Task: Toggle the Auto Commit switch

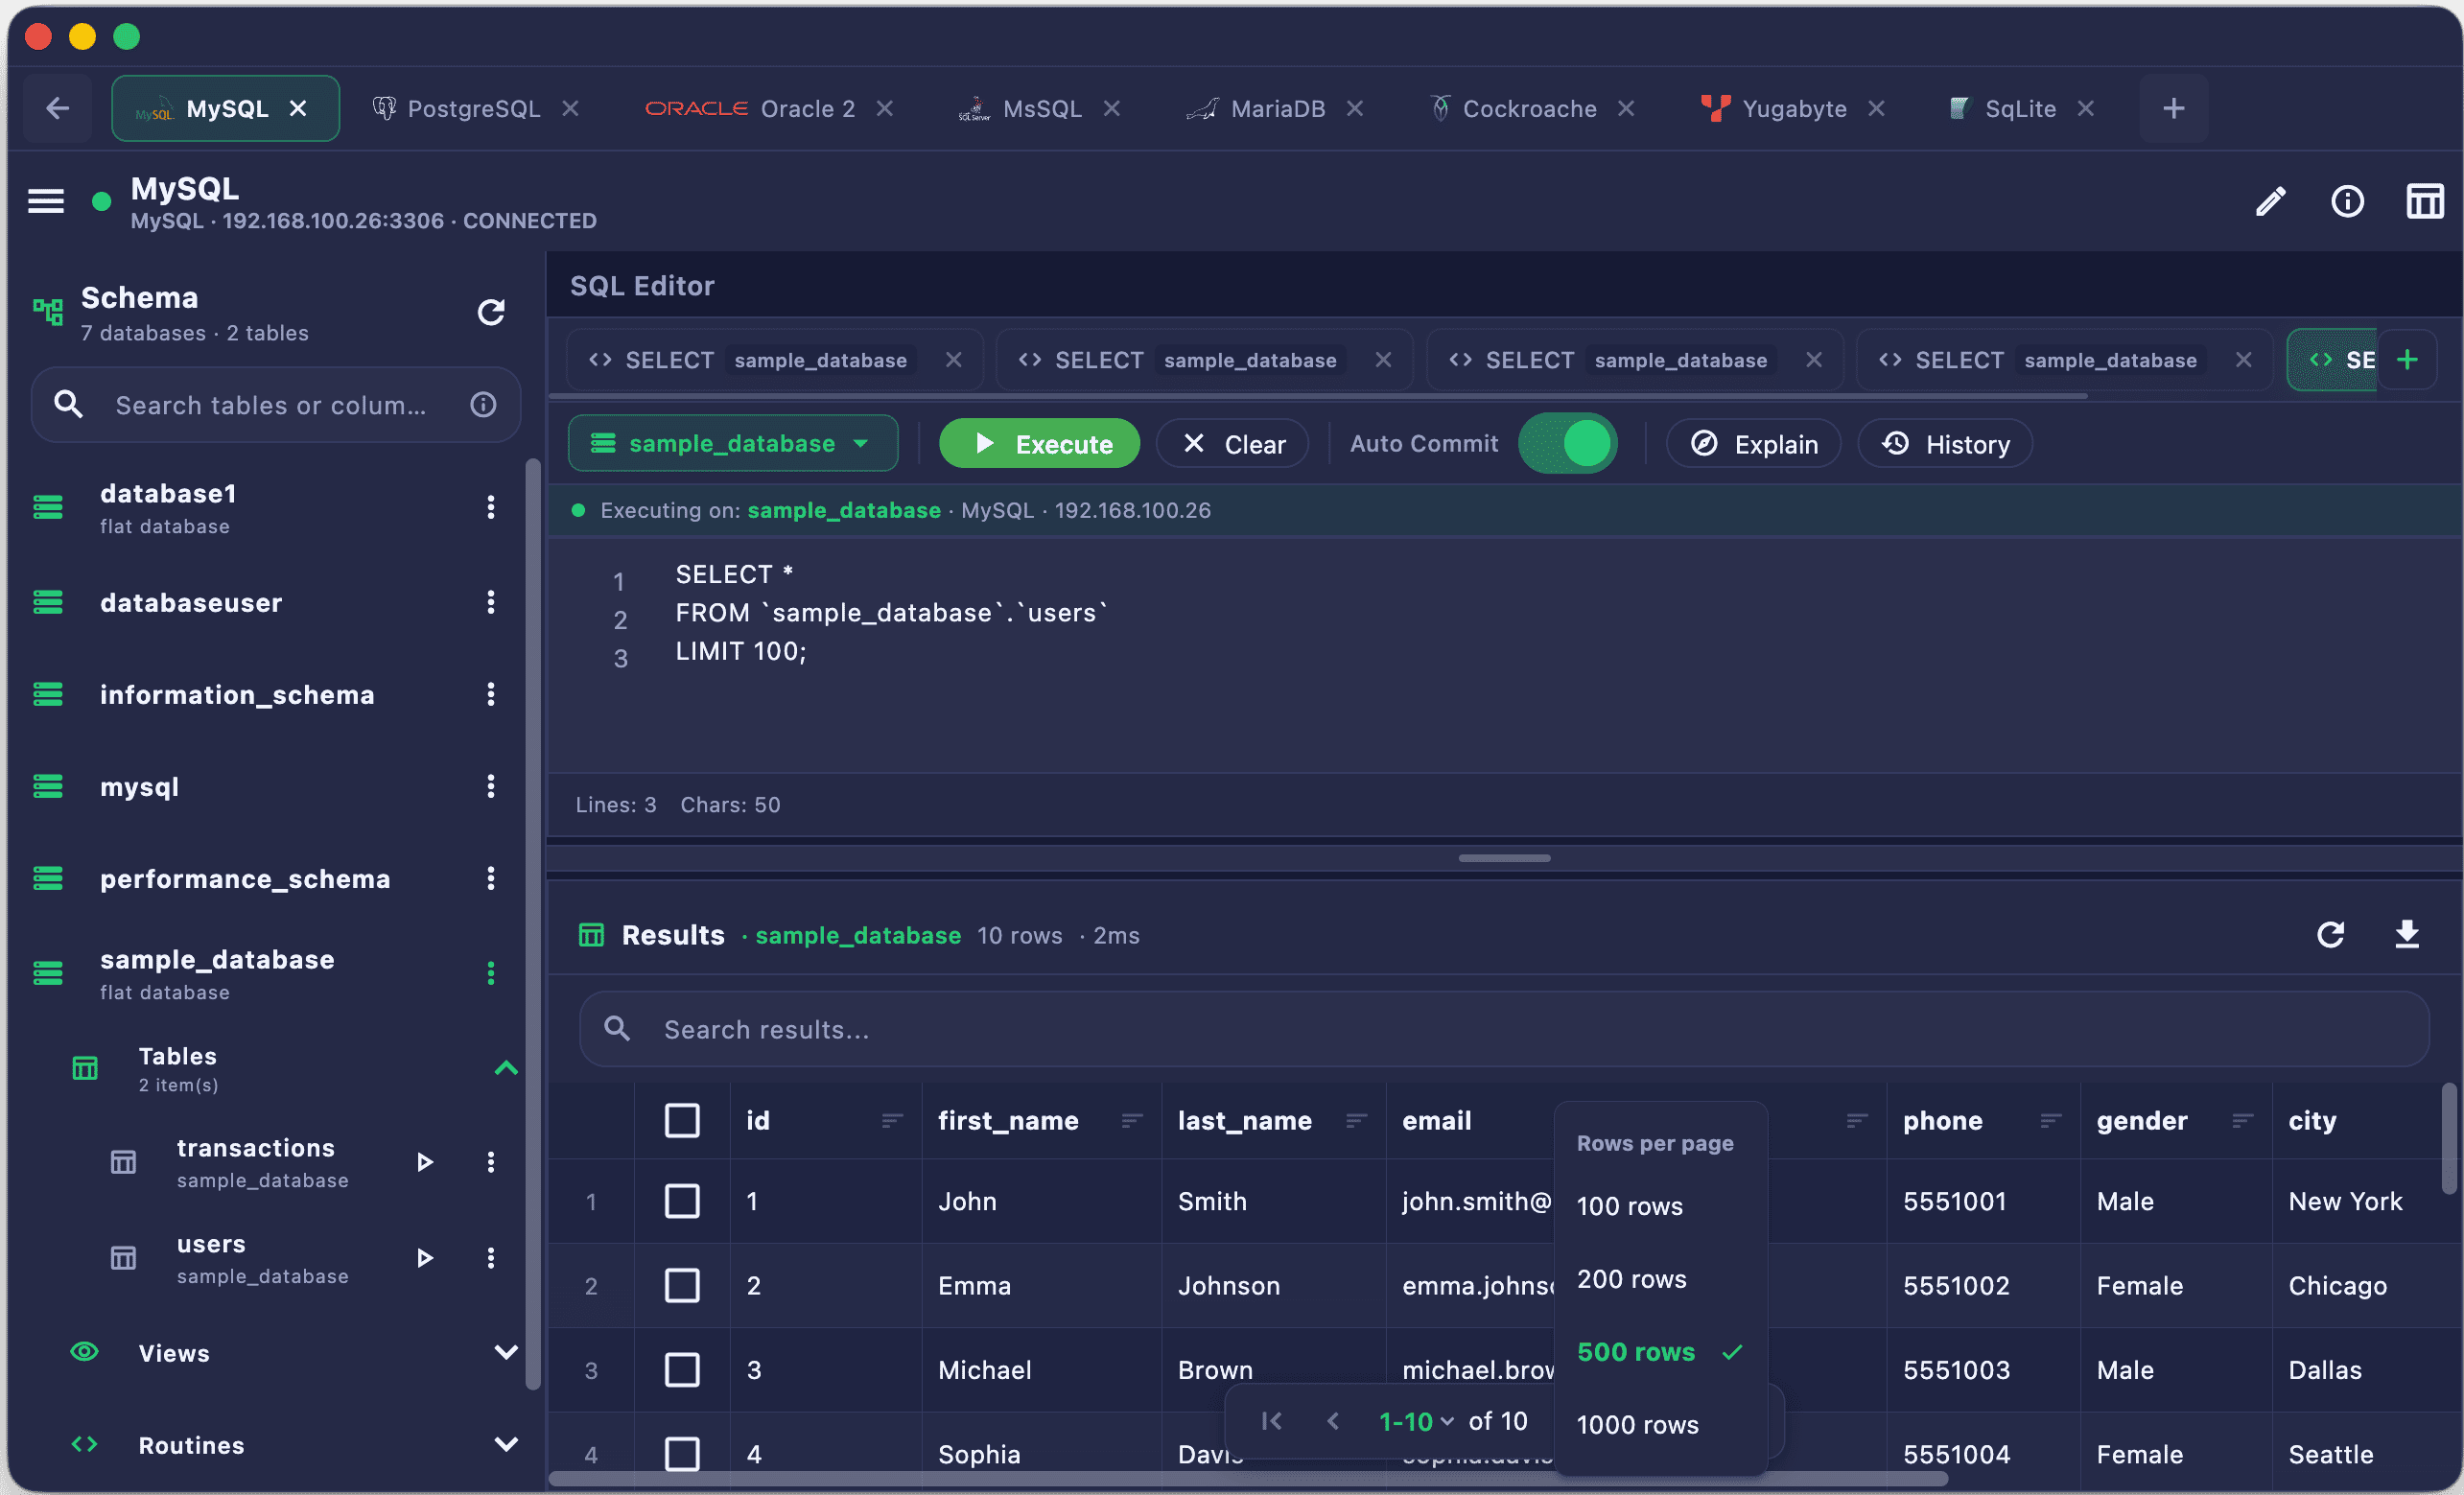Action: point(1567,443)
